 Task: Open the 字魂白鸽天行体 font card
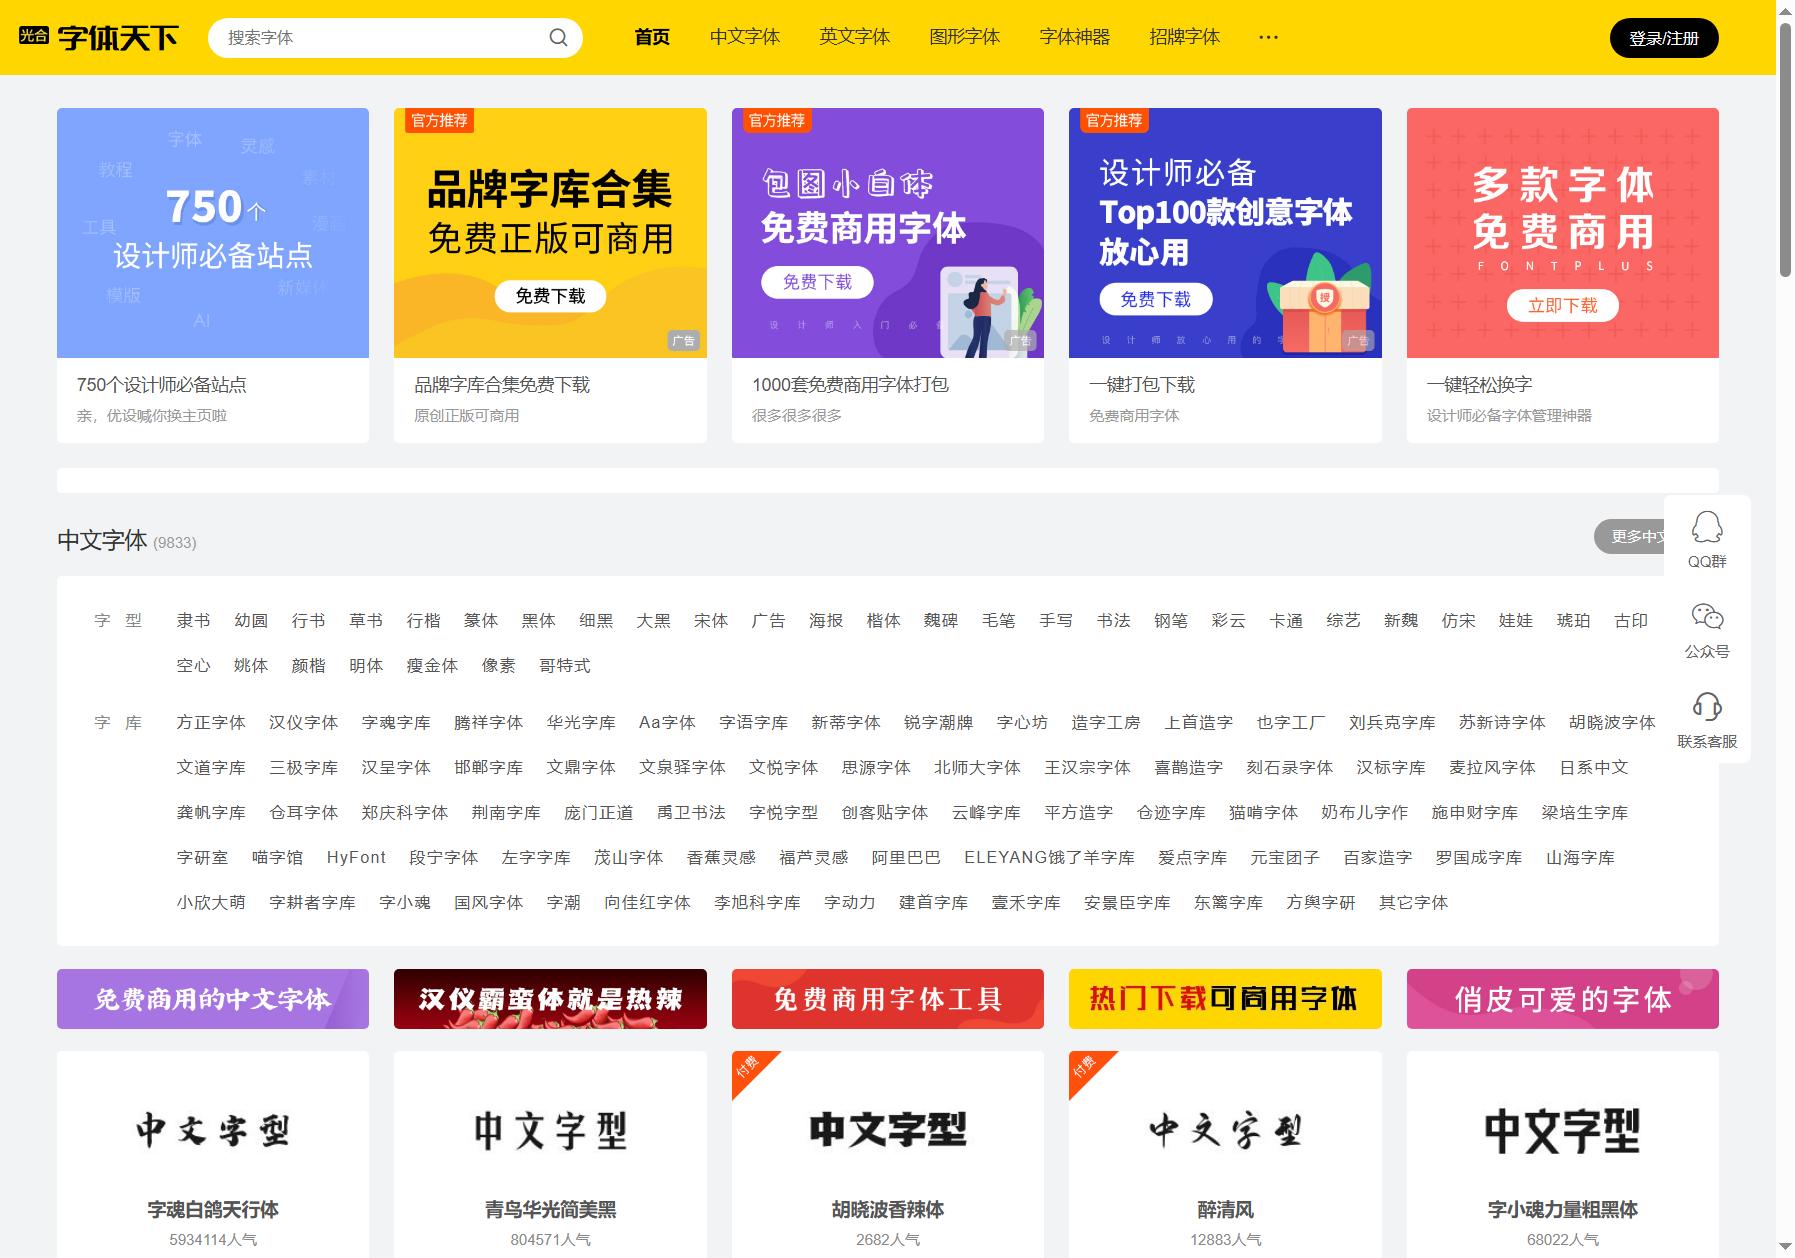[x=213, y=1154]
